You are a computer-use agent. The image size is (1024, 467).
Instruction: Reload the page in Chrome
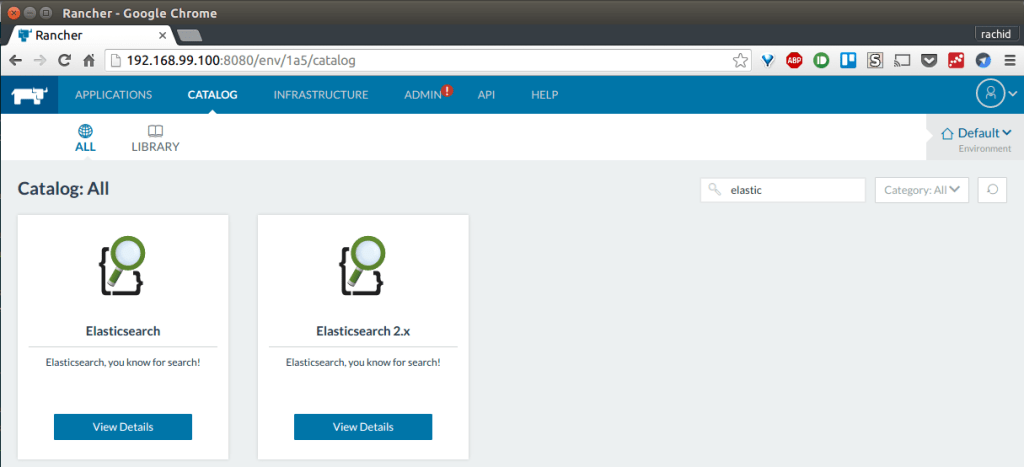(x=65, y=61)
